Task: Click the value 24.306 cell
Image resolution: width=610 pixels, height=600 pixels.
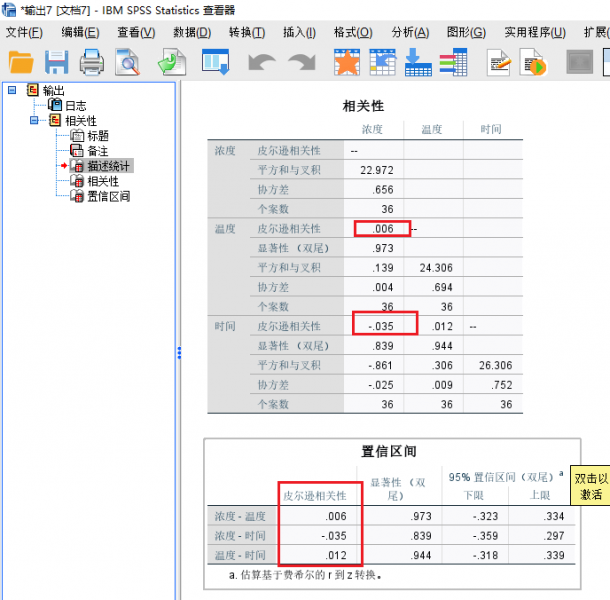Action: coord(436,268)
